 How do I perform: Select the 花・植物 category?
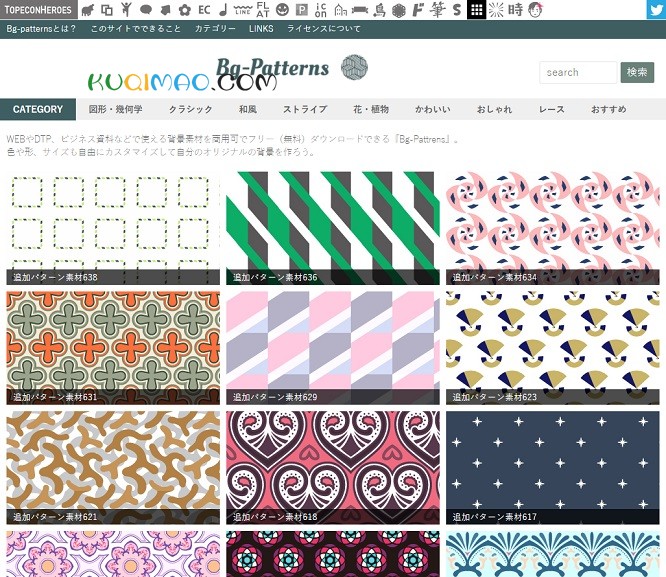[x=371, y=109]
